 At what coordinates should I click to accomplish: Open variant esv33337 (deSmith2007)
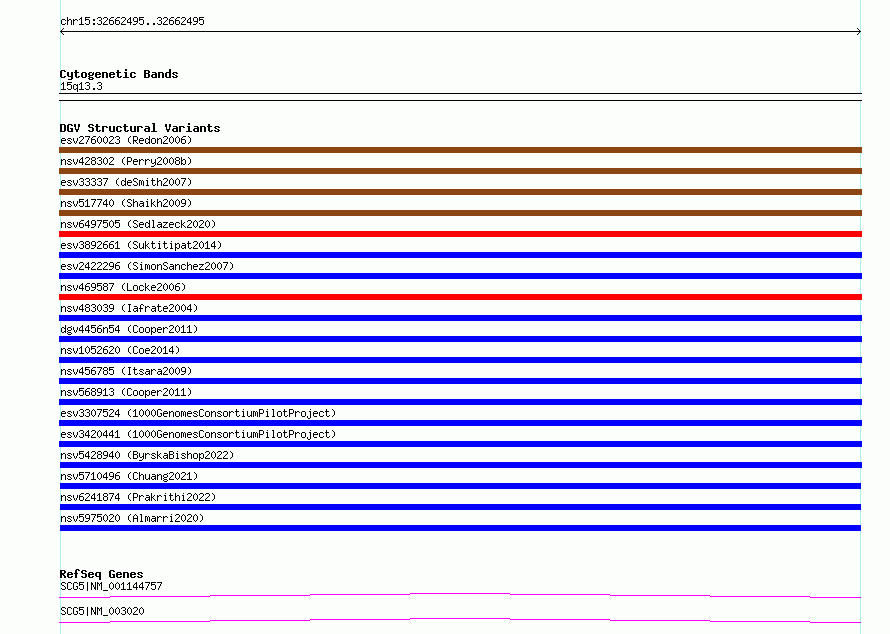coord(126,182)
